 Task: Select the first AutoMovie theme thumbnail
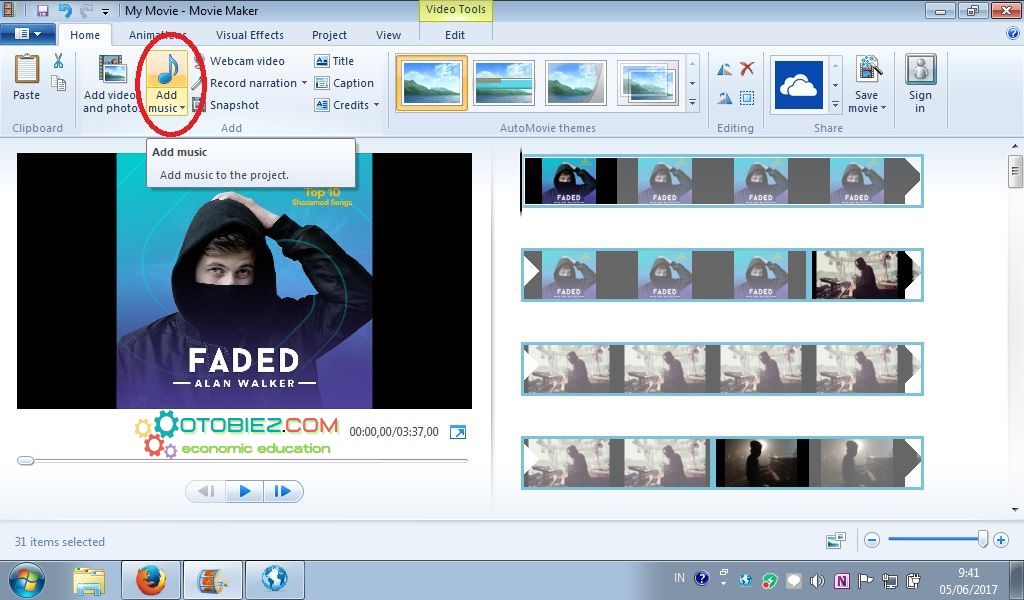click(x=432, y=83)
